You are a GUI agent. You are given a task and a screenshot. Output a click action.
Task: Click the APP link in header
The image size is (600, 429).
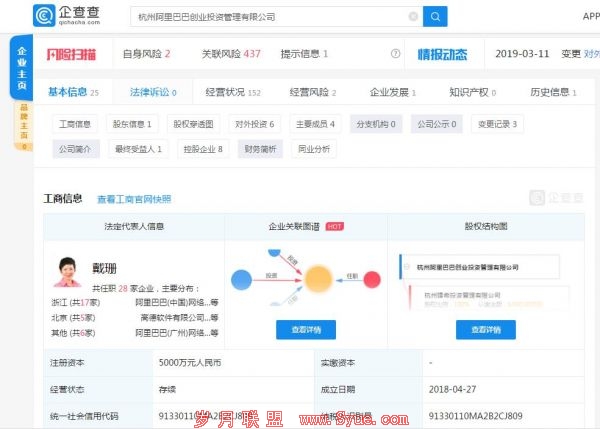[591, 16]
